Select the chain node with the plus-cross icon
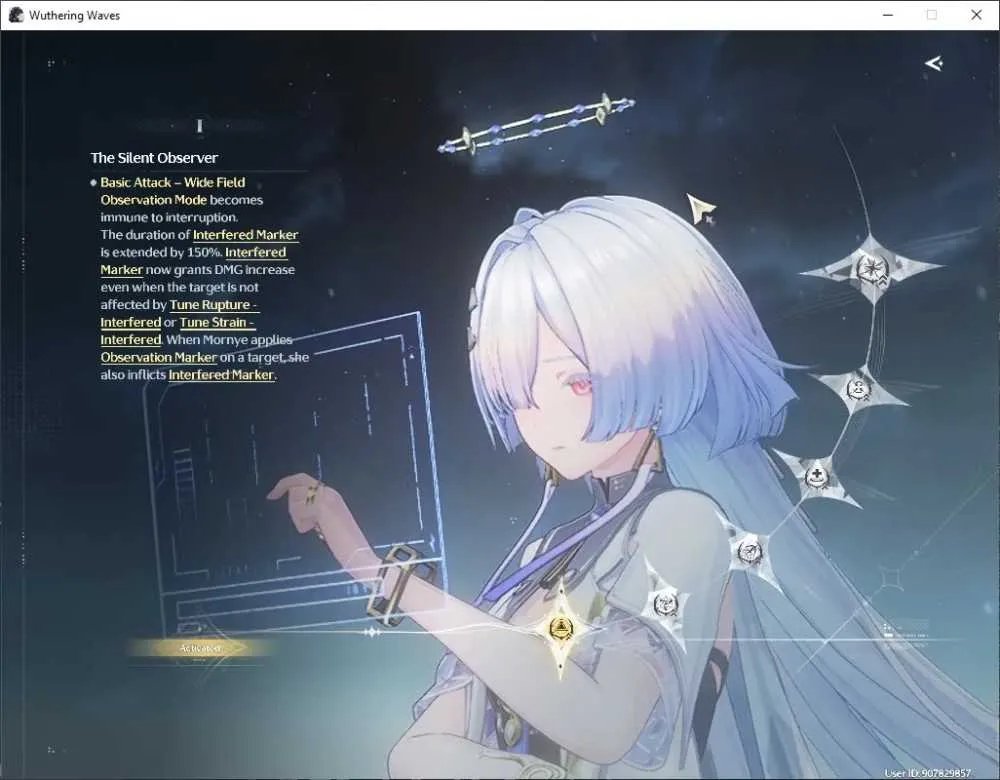This screenshot has width=1000, height=780. pyautogui.click(x=816, y=477)
